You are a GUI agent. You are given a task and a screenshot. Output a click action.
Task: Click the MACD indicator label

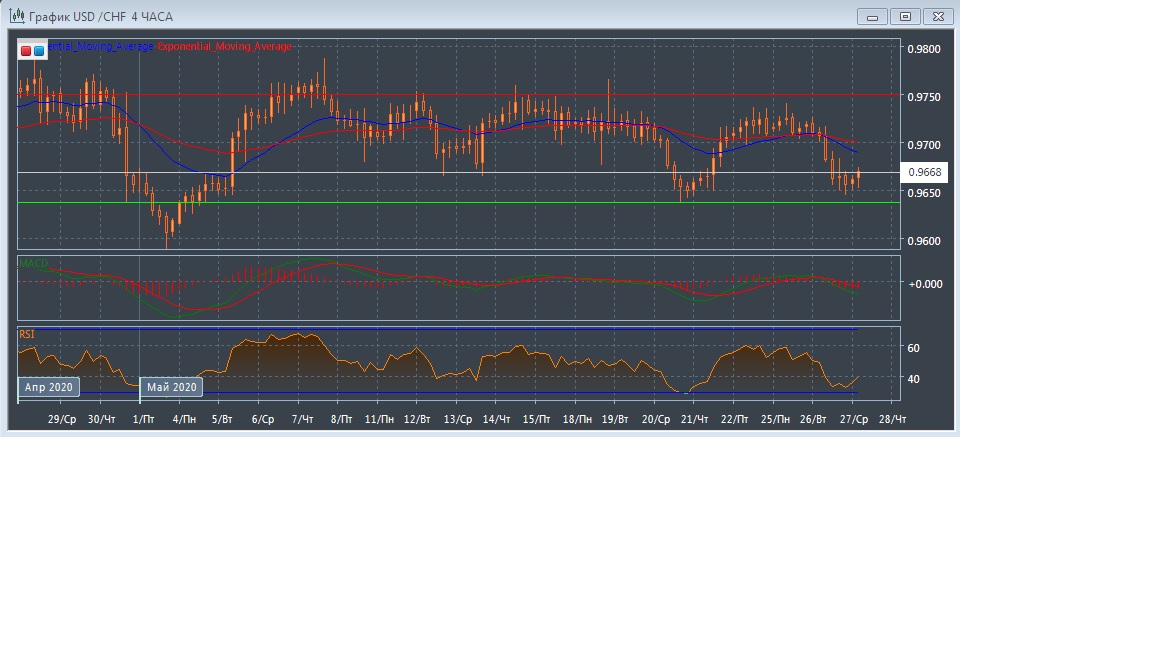(x=33, y=264)
